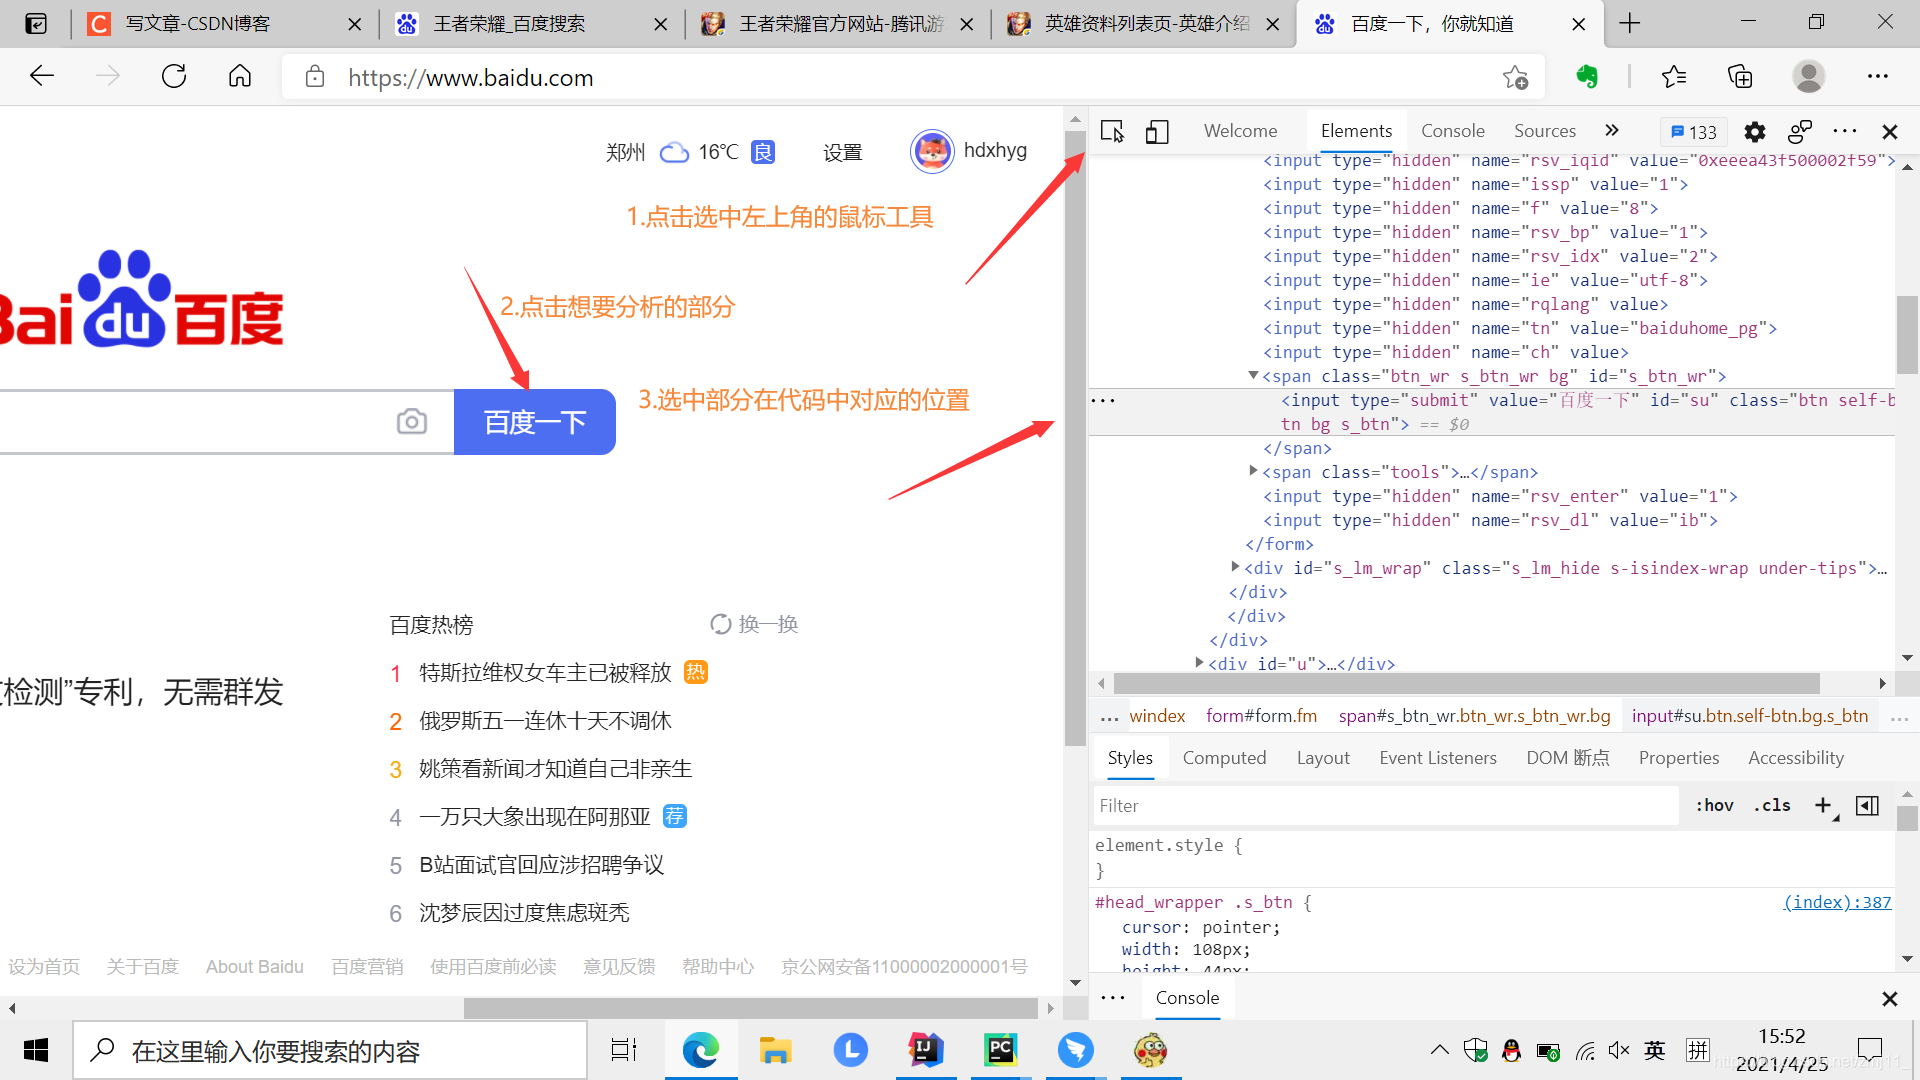Add a new style rule plus icon
Viewport: 1920px width, 1080px height.
click(x=1823, y=806)
